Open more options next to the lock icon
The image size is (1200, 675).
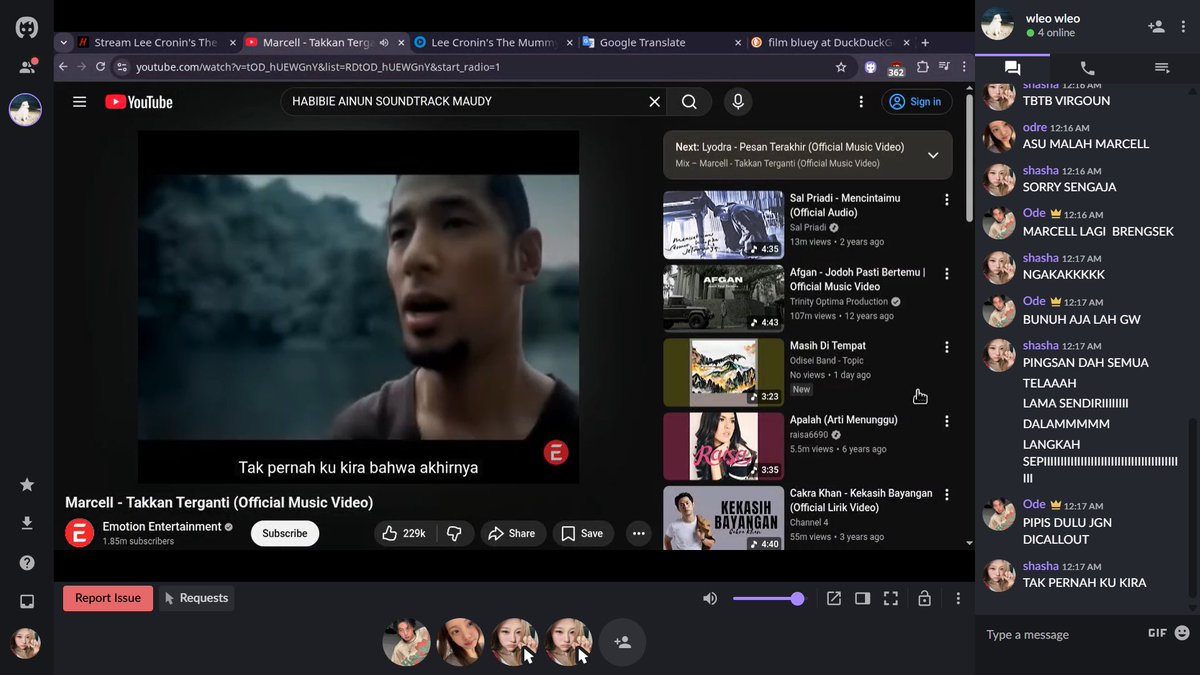(x=958, y=599)
